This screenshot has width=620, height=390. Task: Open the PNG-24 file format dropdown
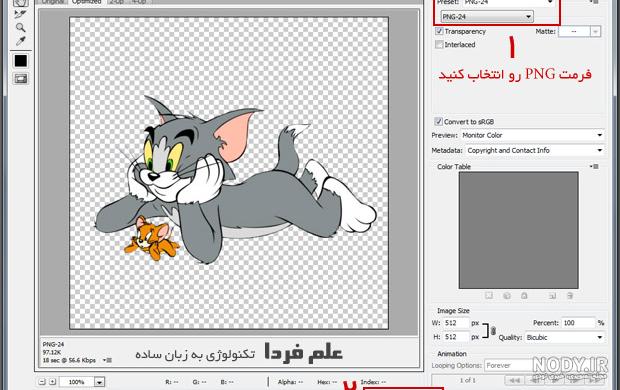487,17
